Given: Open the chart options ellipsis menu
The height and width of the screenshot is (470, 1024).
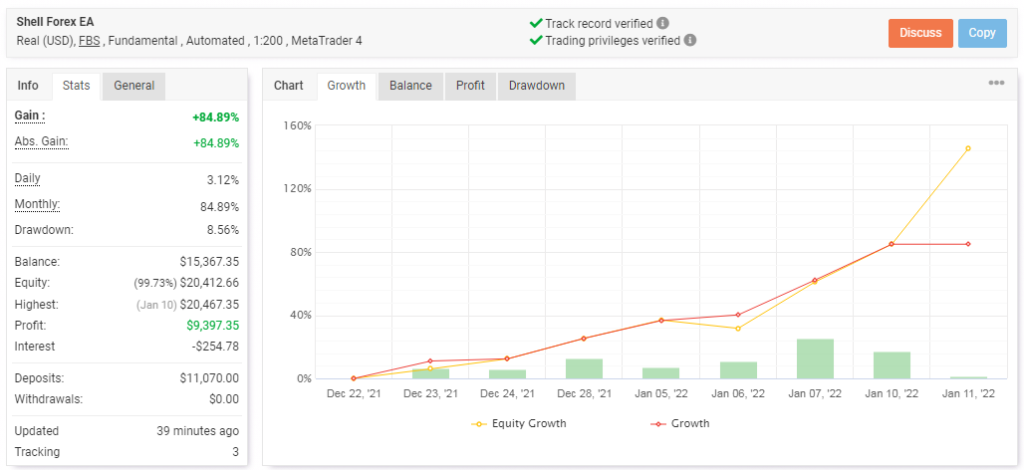Looking at the screenshot, I should click(x=996, y=83).
